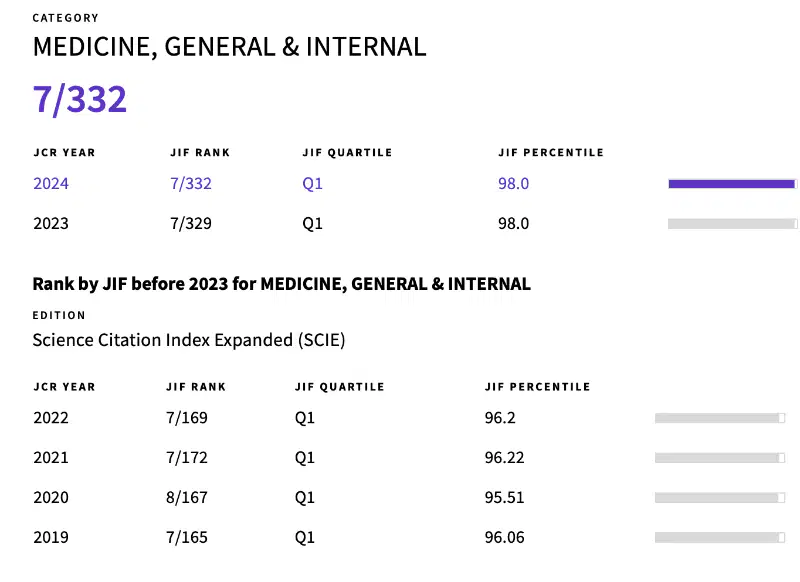Click the 7/329 rank for 2023
The height and width of the screenshot is (582, 800).
click(x=191, y=223)
